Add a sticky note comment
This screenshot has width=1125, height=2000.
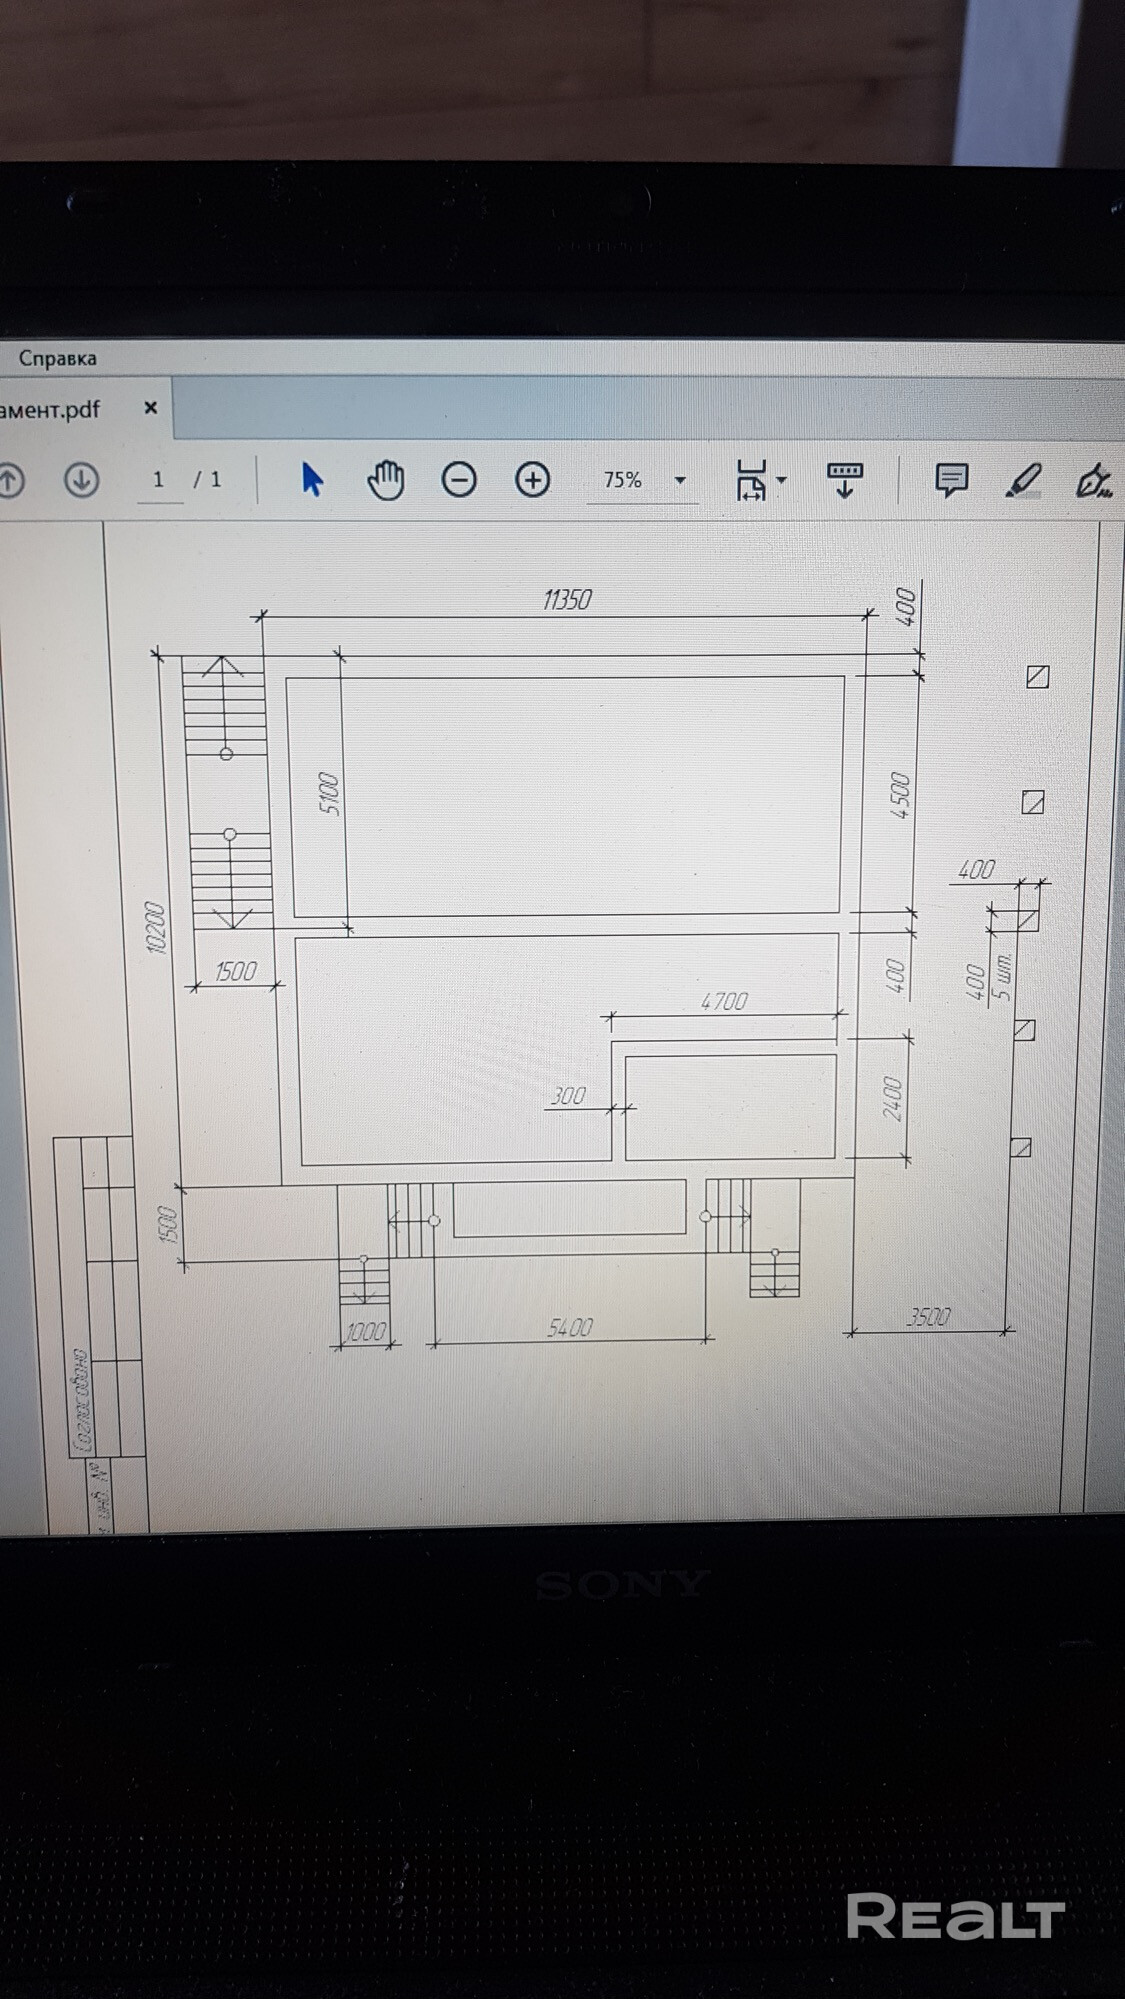coord(950,480)
